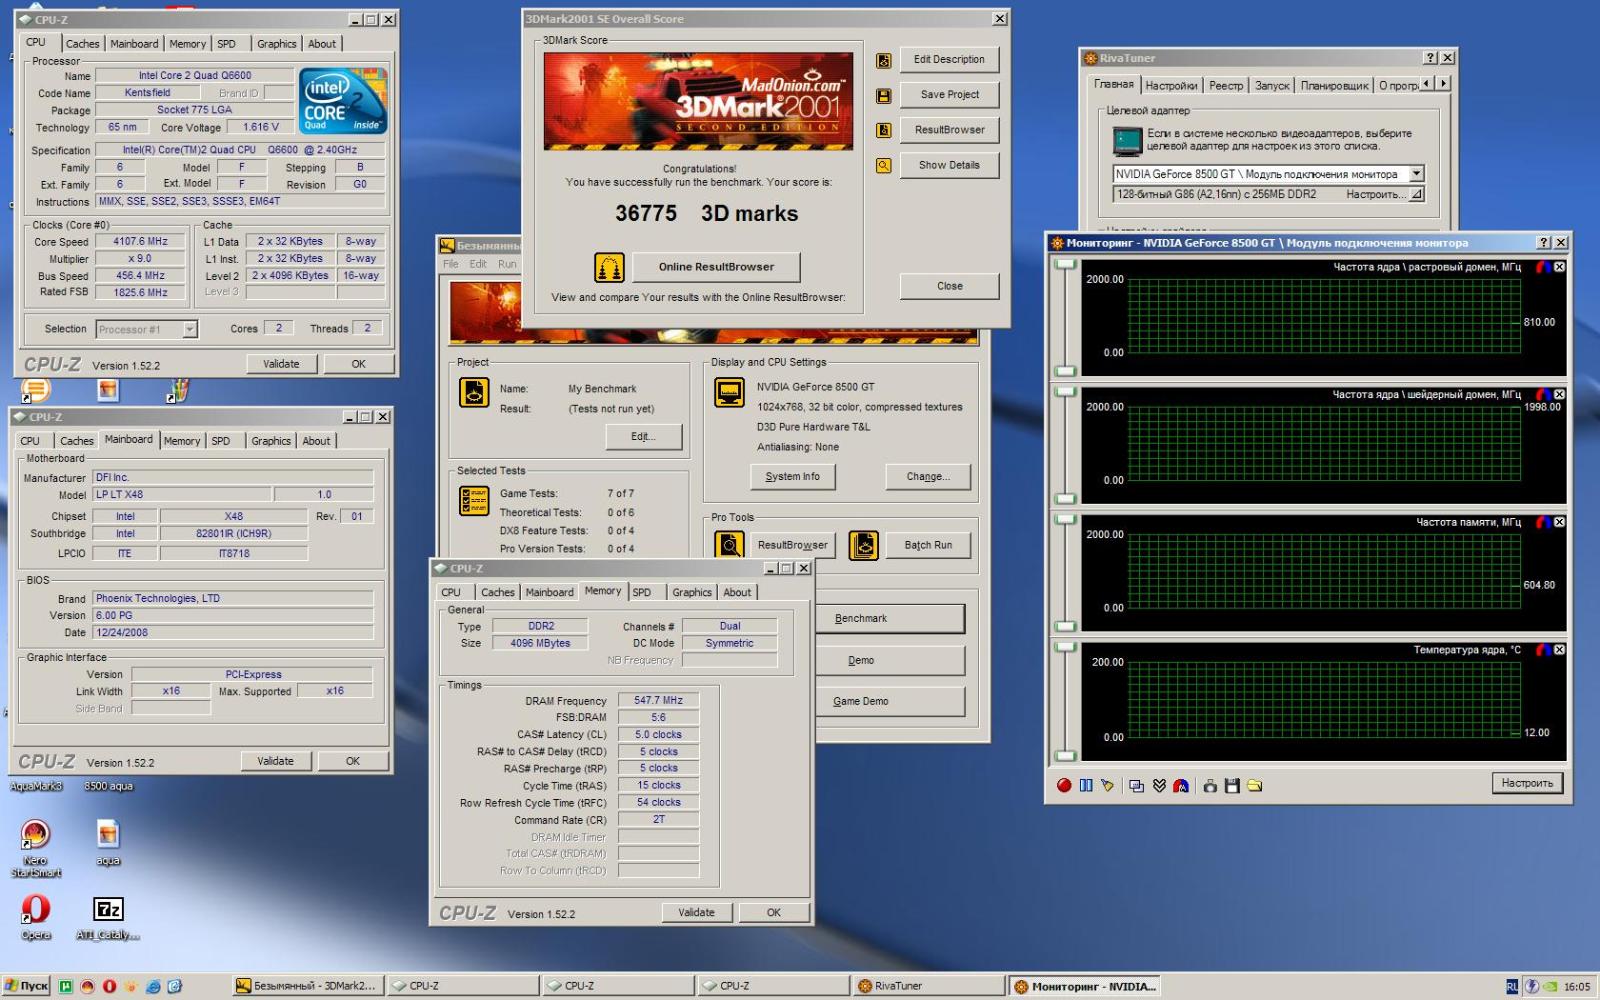The width and height of the screenshot is (1600, 1000).
Task: Click the Internet Explorer icon in quick launch
Action: pos(153,987)
